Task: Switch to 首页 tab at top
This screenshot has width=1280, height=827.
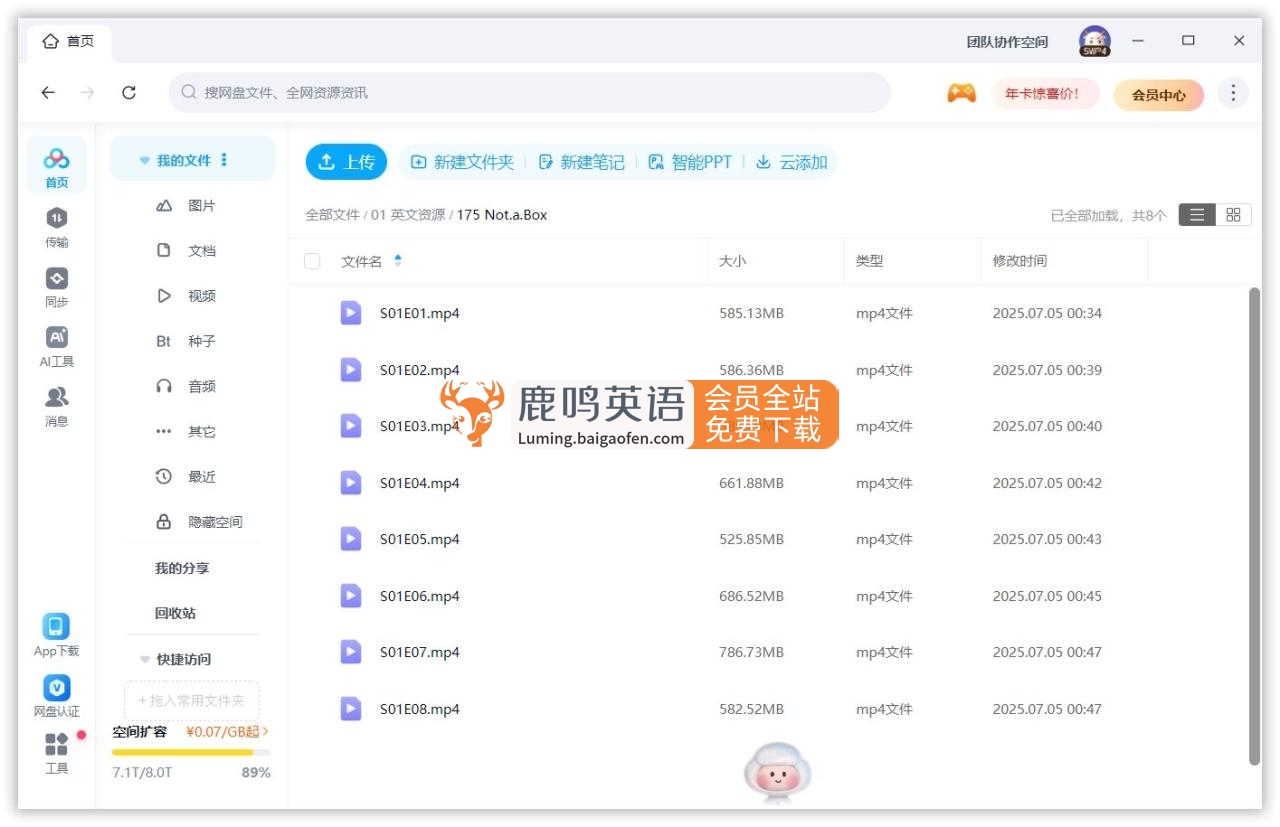Action: point(70,40)
